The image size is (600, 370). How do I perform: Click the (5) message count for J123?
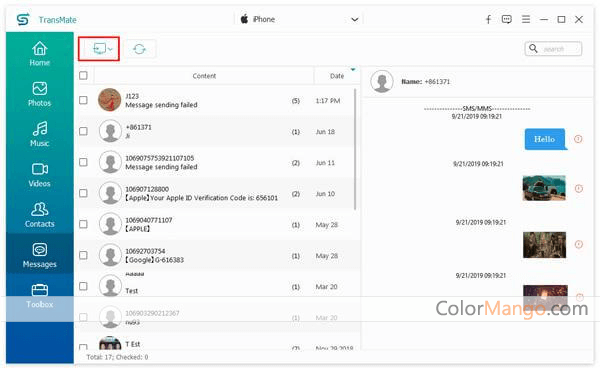(x=295, y=101)
